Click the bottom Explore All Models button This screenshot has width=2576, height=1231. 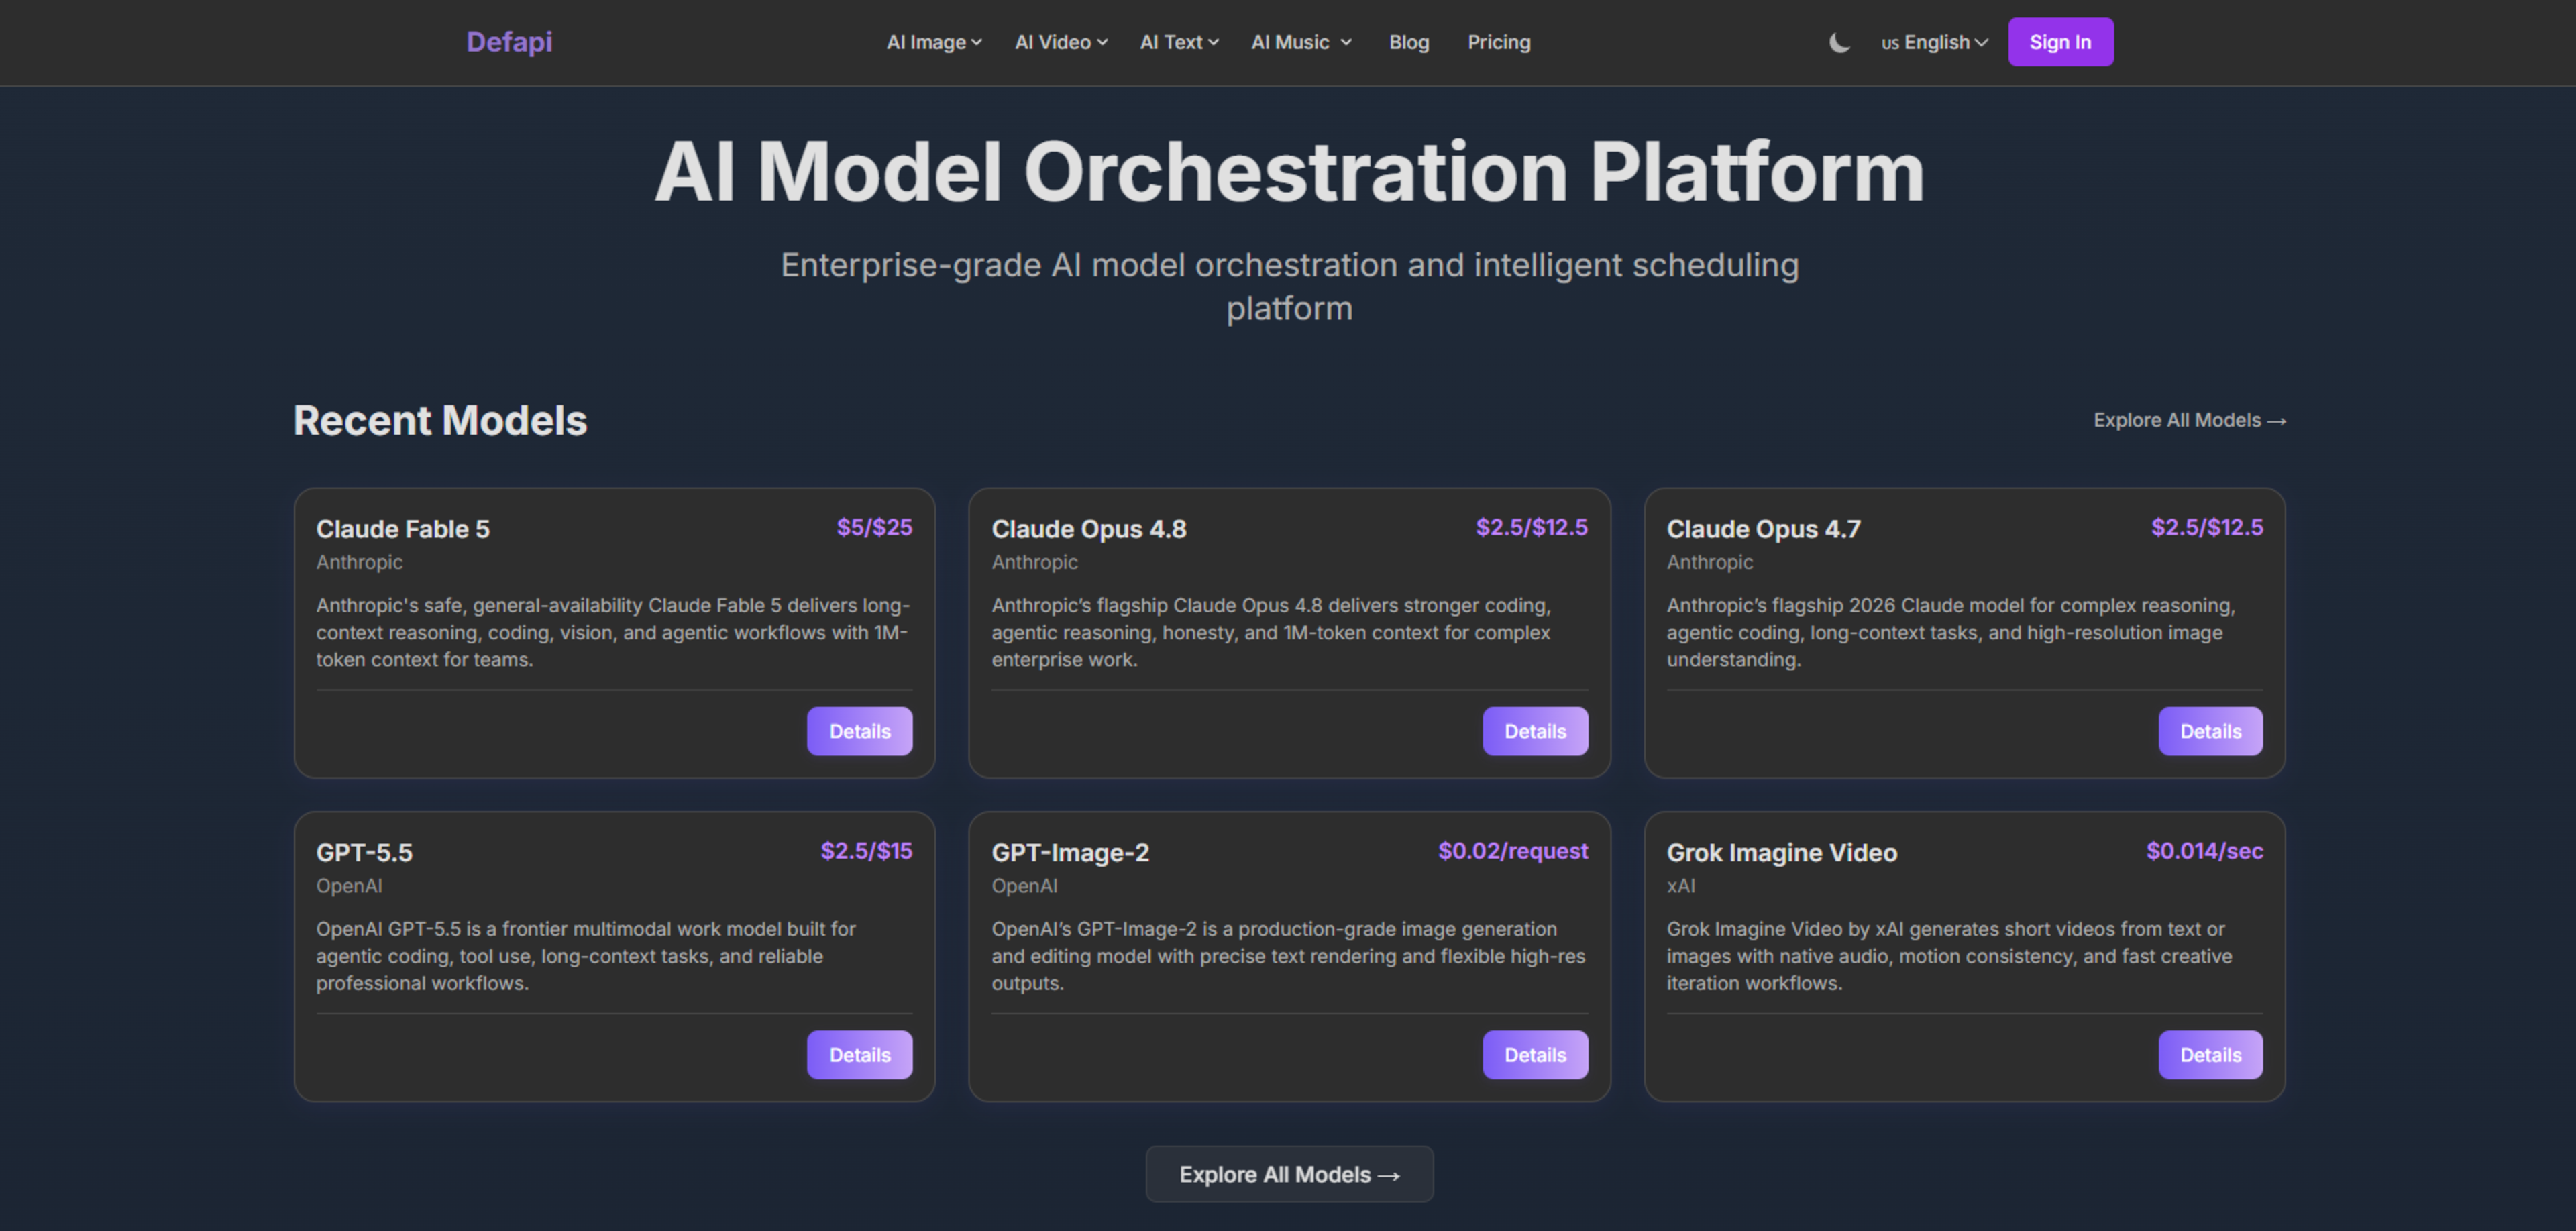coord(1289,1174)
